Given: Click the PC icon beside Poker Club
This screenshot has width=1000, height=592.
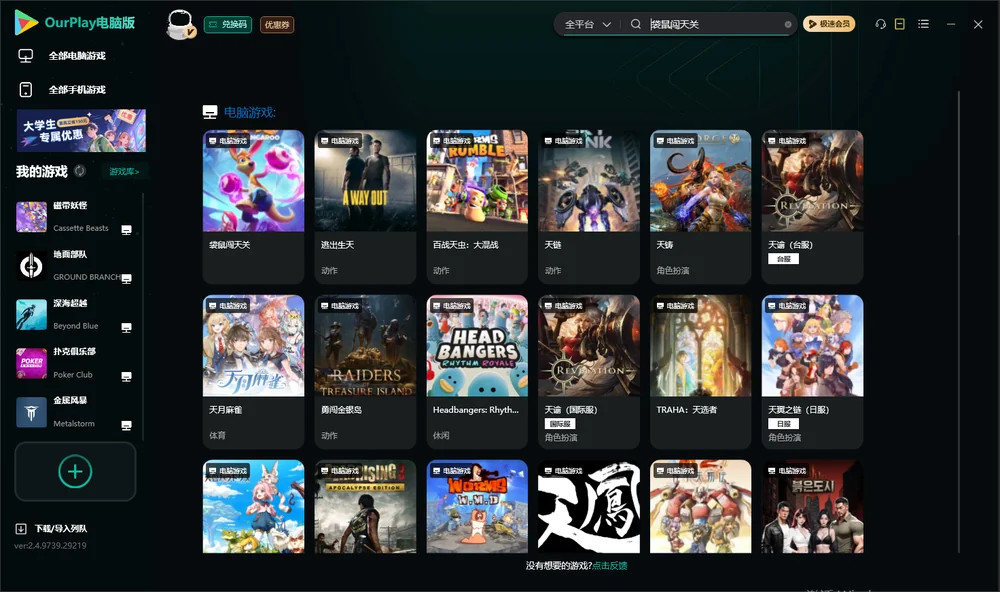Looking at the screenshot, I should pyautogui.click(x=126, y=377).
